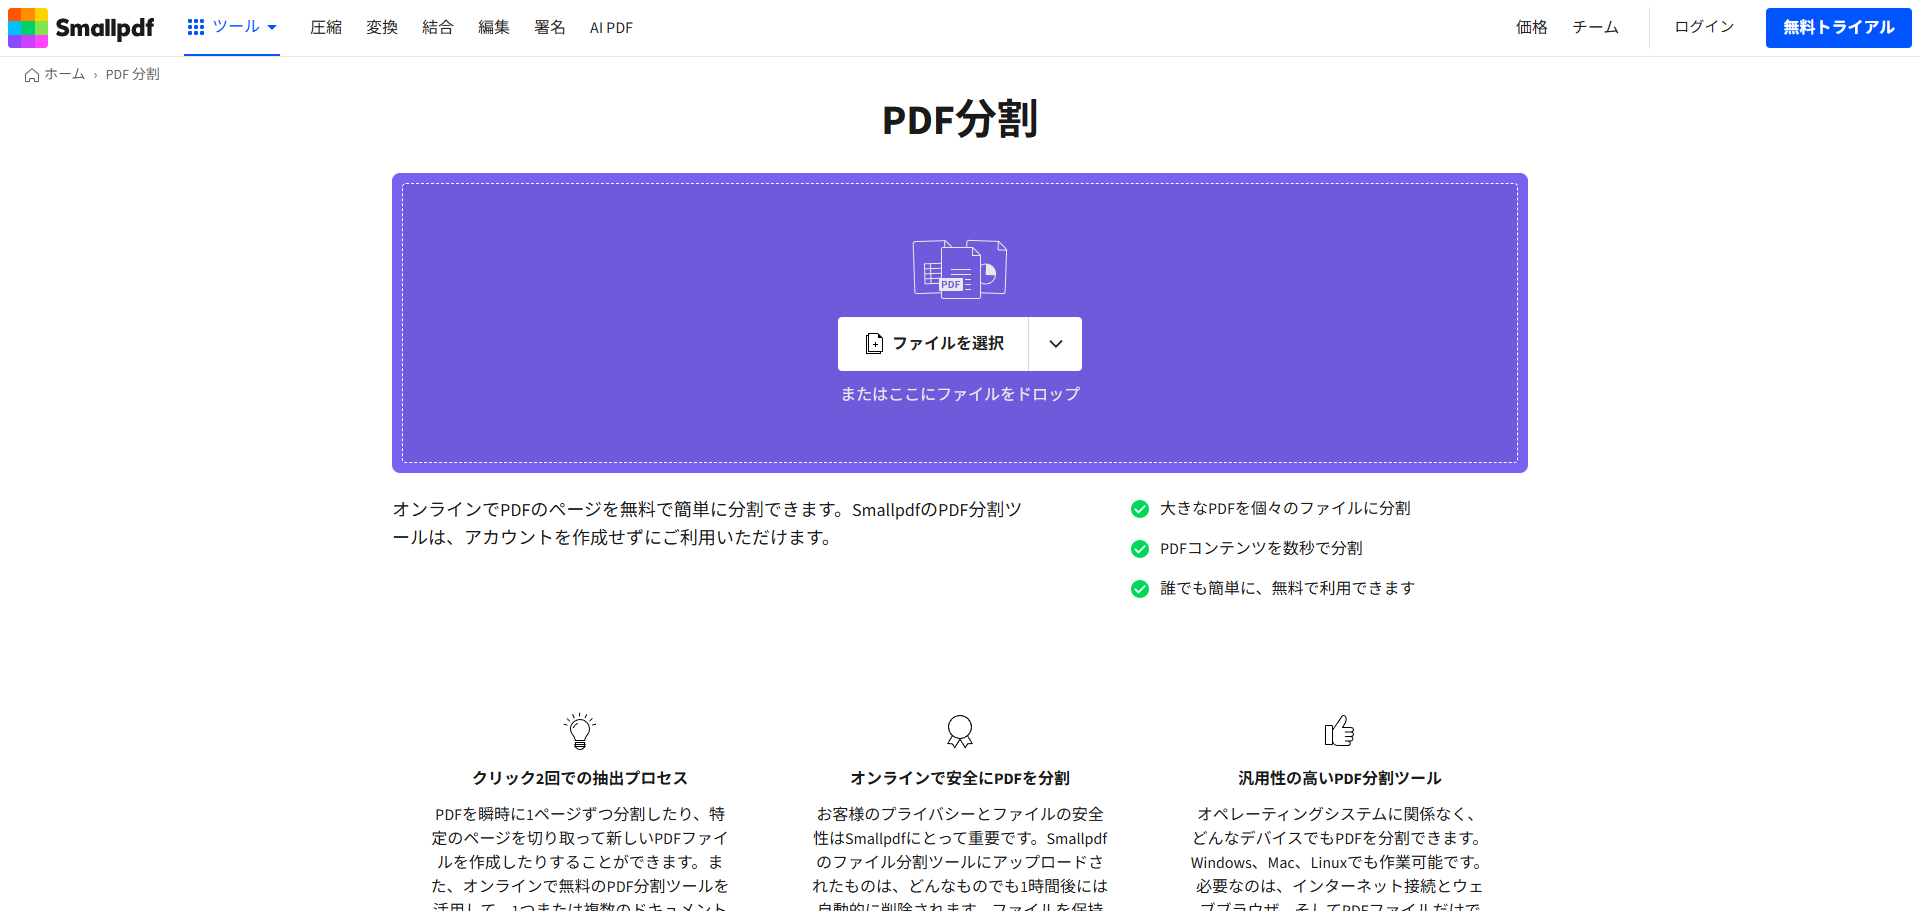Click the ログイン link

point(1705,27)
